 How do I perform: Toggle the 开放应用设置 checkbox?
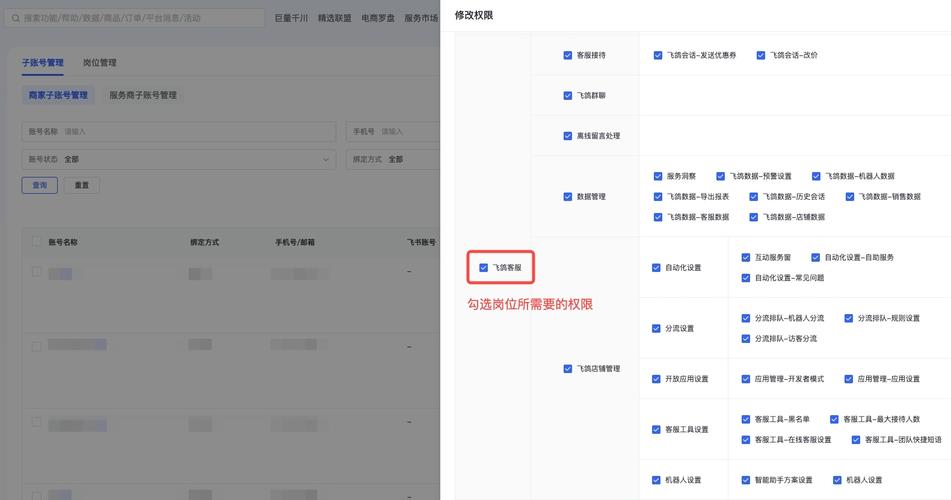[656, 379]
